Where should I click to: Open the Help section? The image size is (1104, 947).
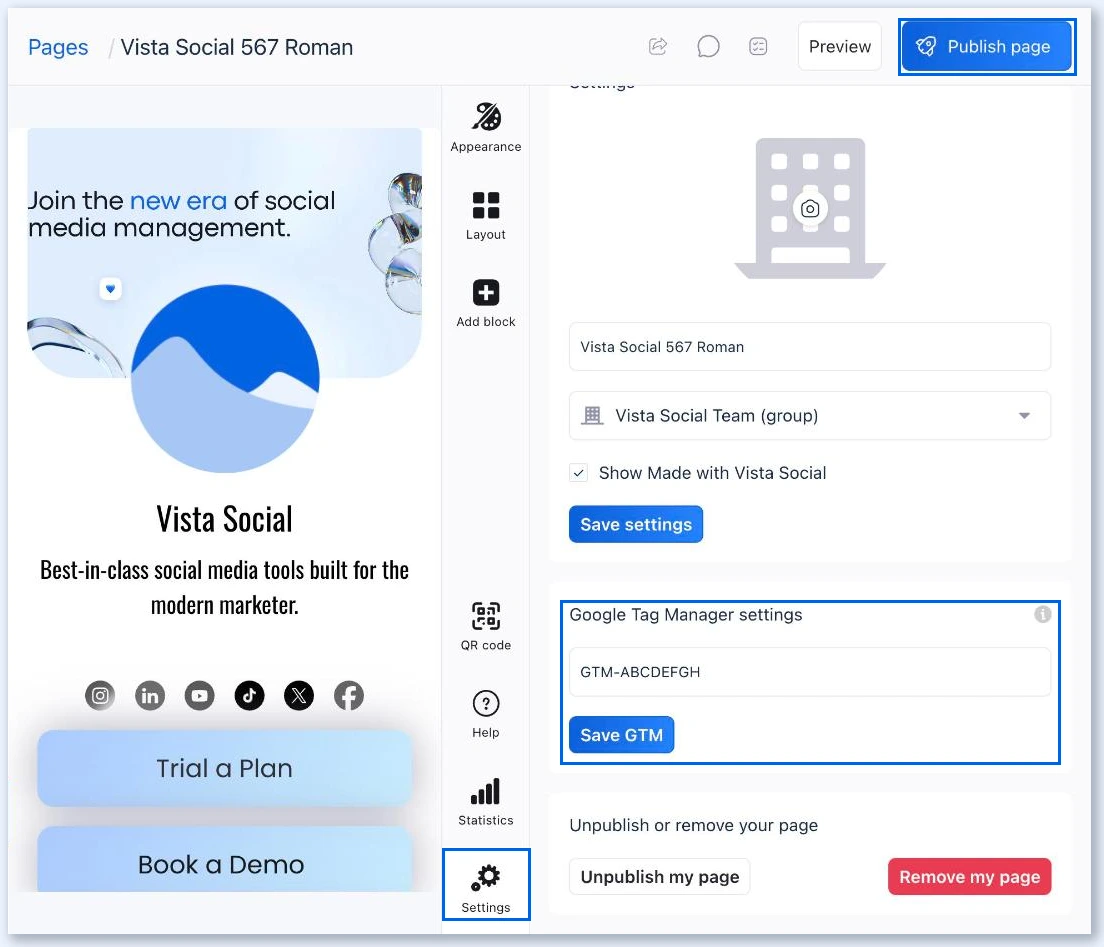pyautogui.click(x=486, y=714)
